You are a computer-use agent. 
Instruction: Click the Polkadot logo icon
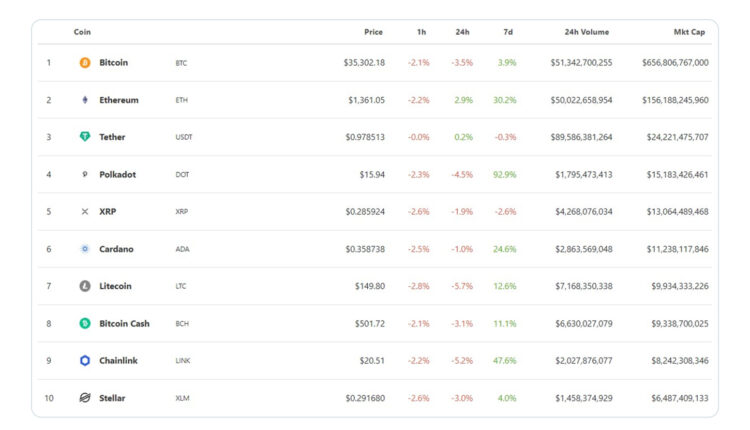(x=85, y=174)
